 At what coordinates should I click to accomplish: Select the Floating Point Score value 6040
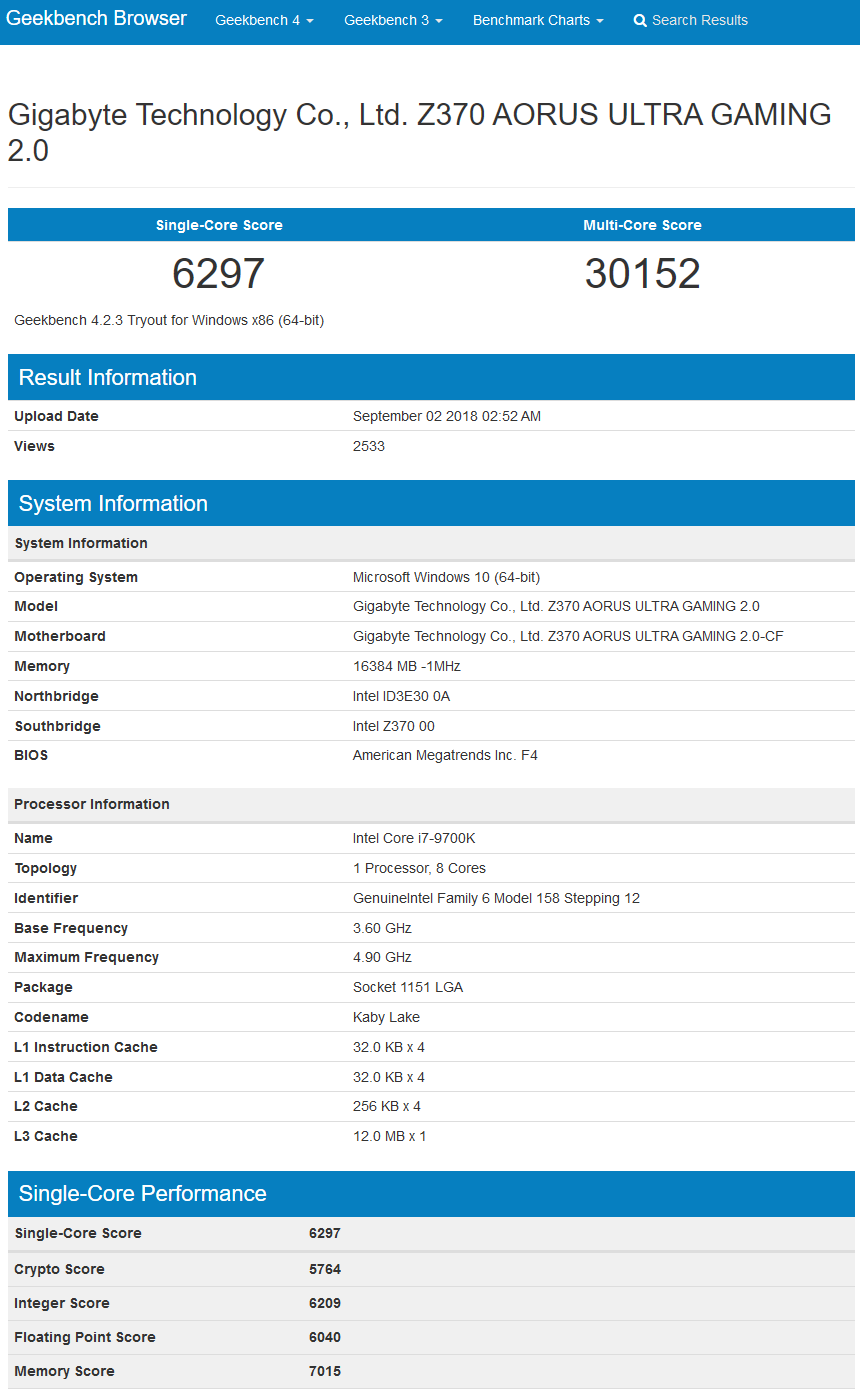[325, 1337]
